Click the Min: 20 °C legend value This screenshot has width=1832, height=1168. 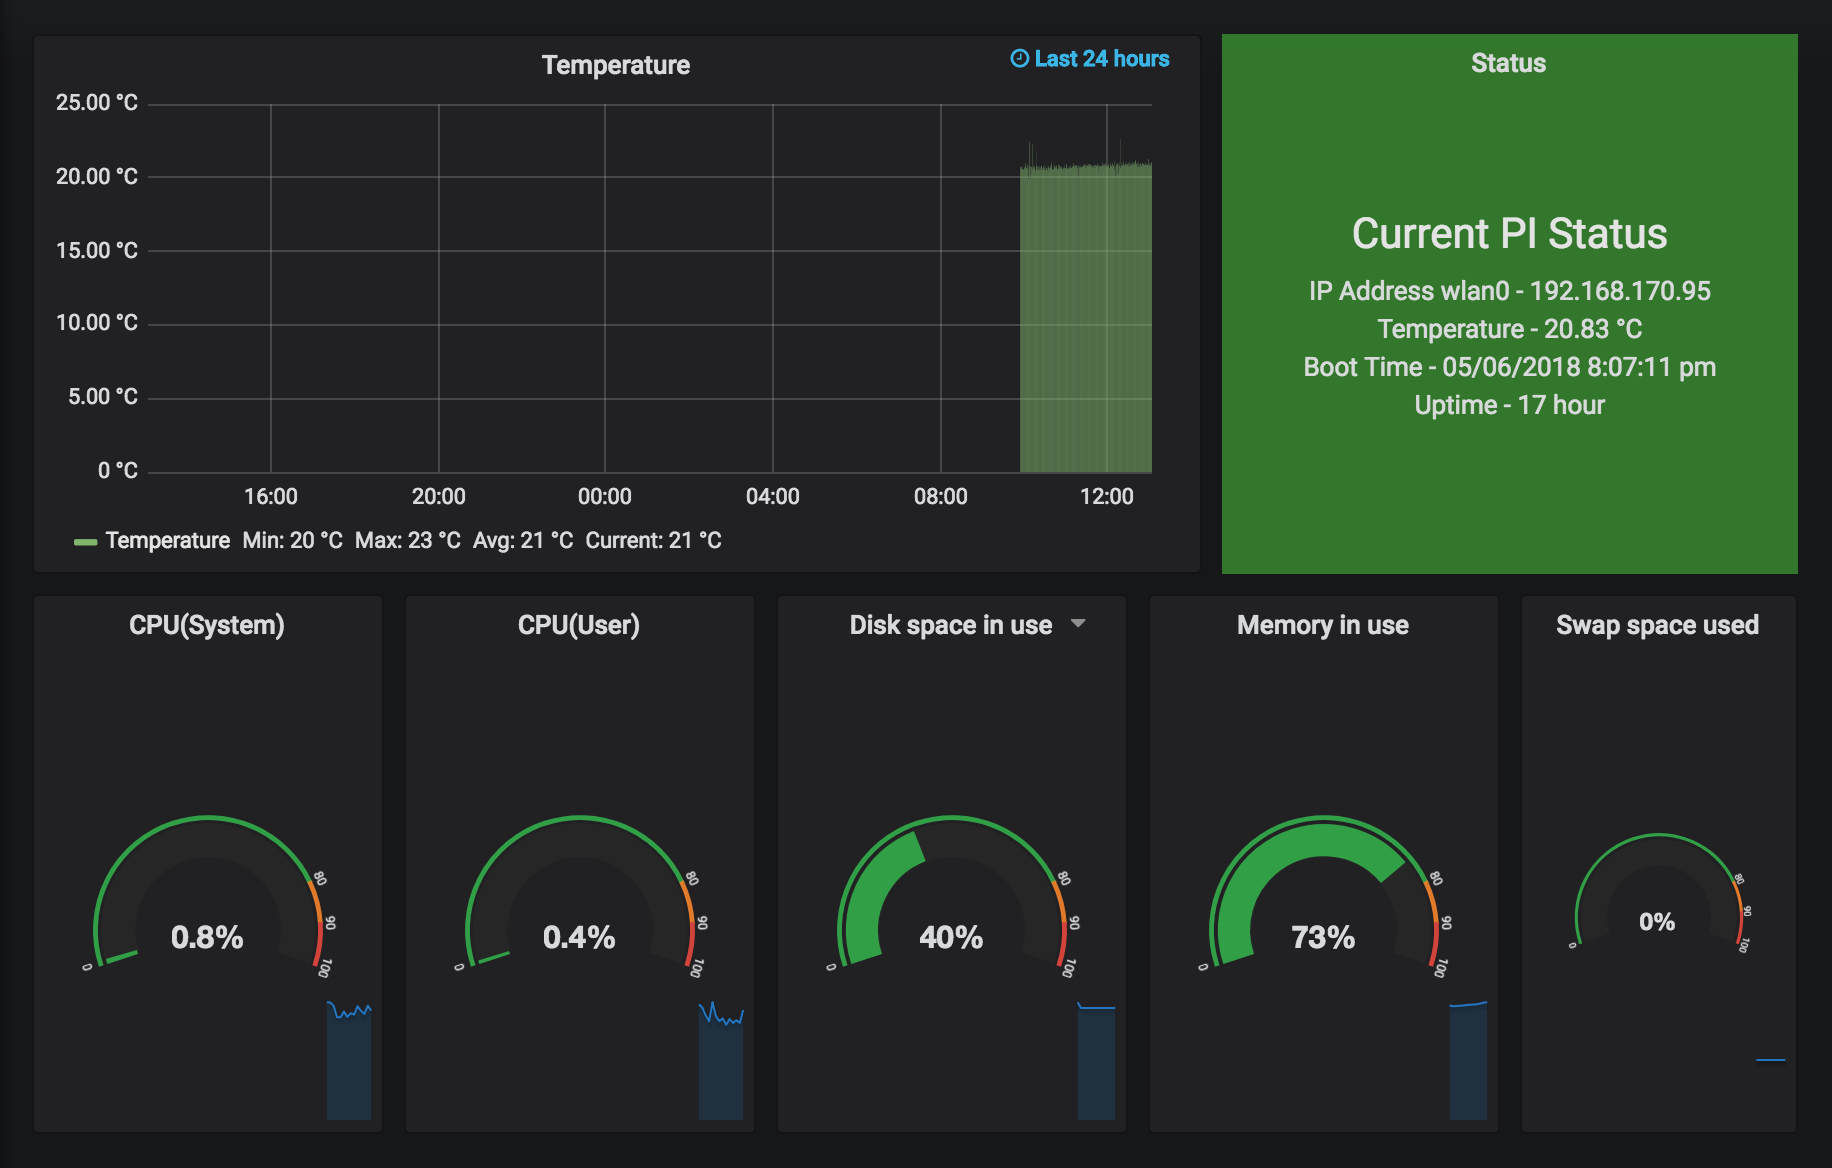click(292, 540)
